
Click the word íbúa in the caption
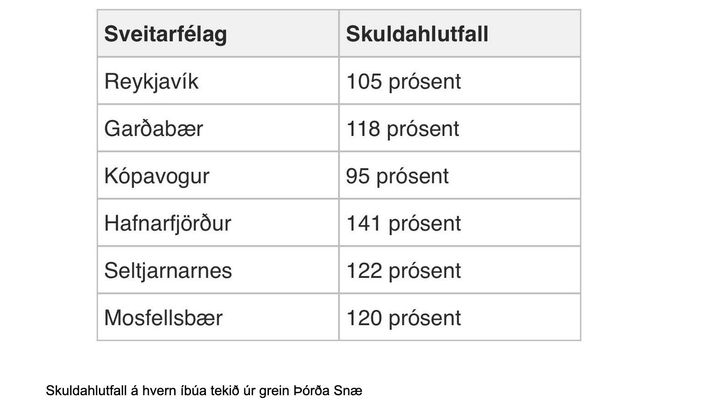[189, 388]
